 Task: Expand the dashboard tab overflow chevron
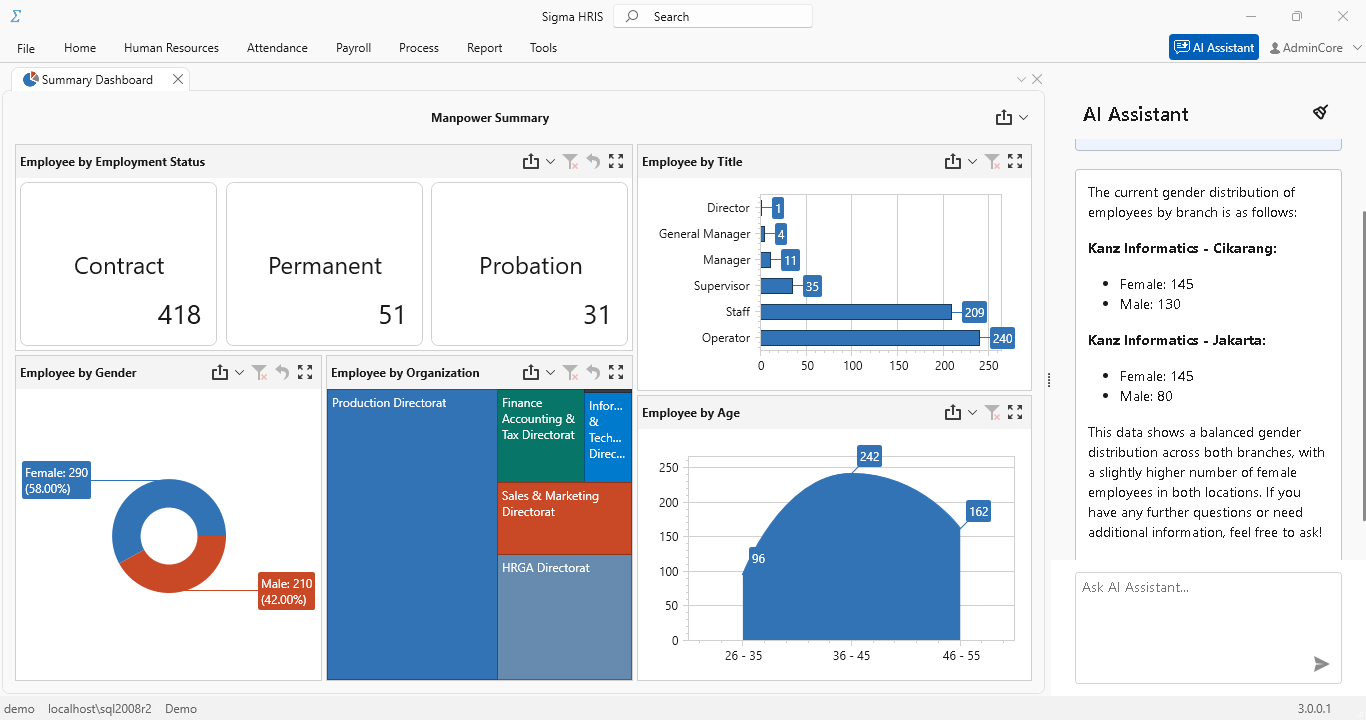[x=1021, y=78]
